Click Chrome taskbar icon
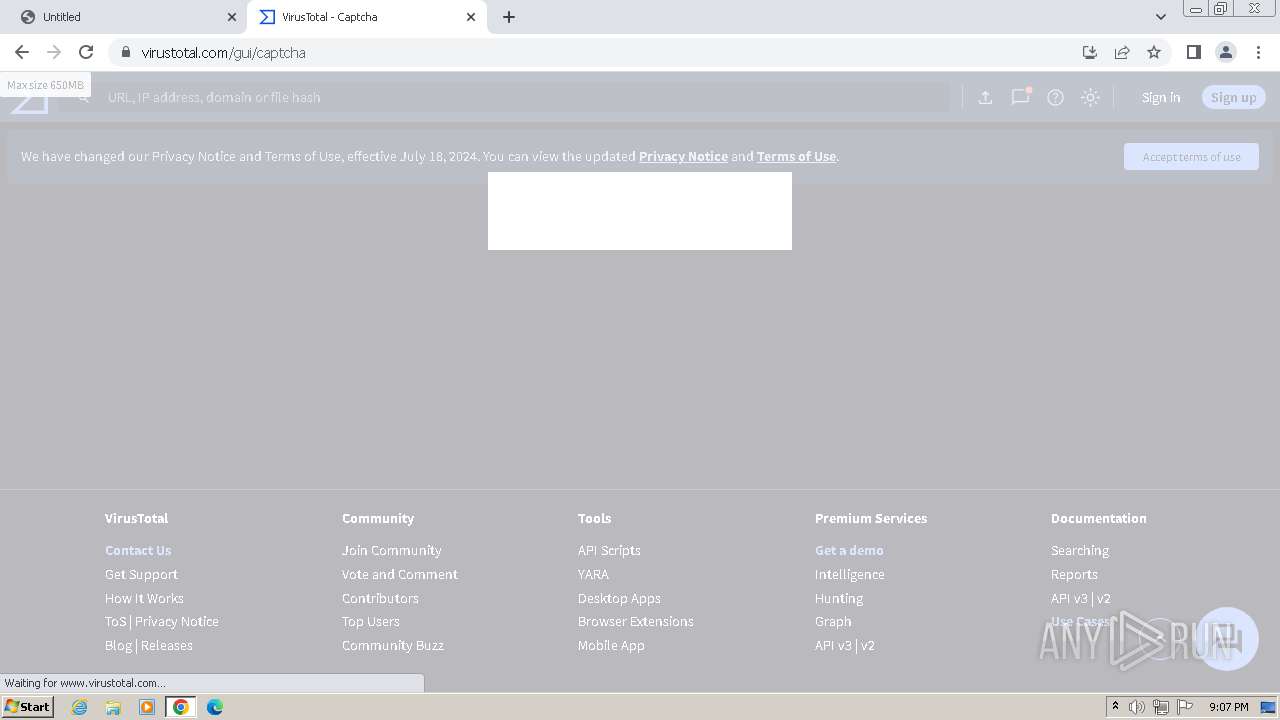 point(181,707)
